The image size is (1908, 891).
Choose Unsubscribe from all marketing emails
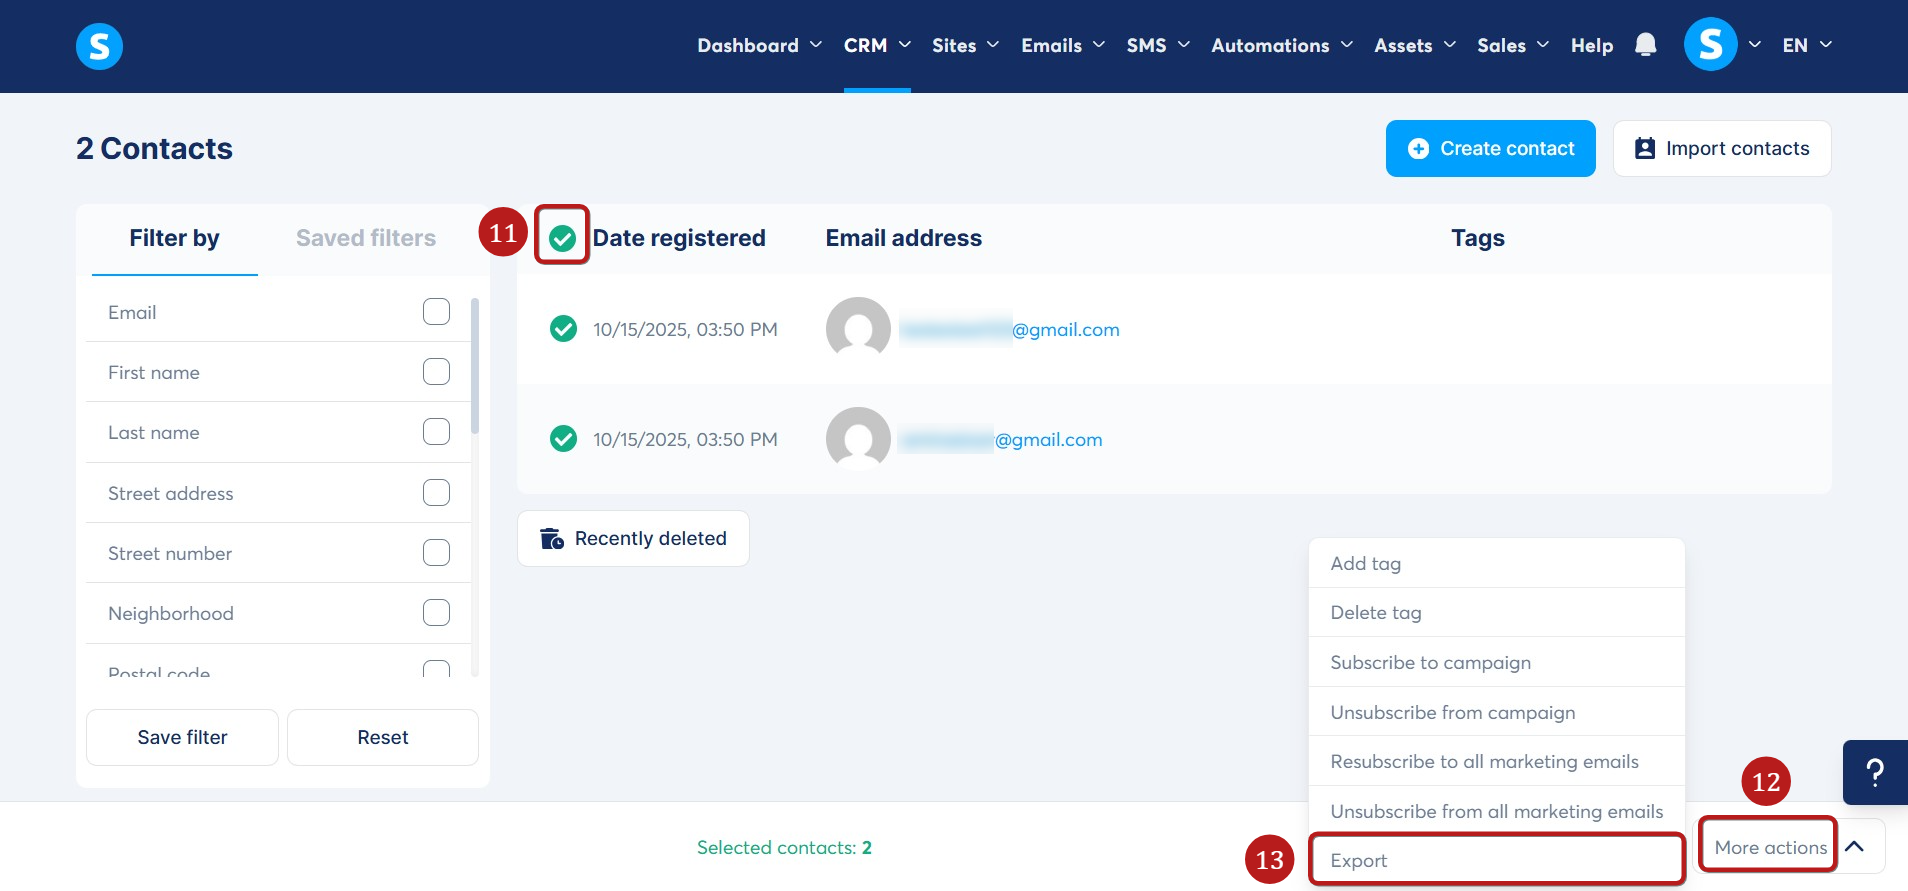1496,811
